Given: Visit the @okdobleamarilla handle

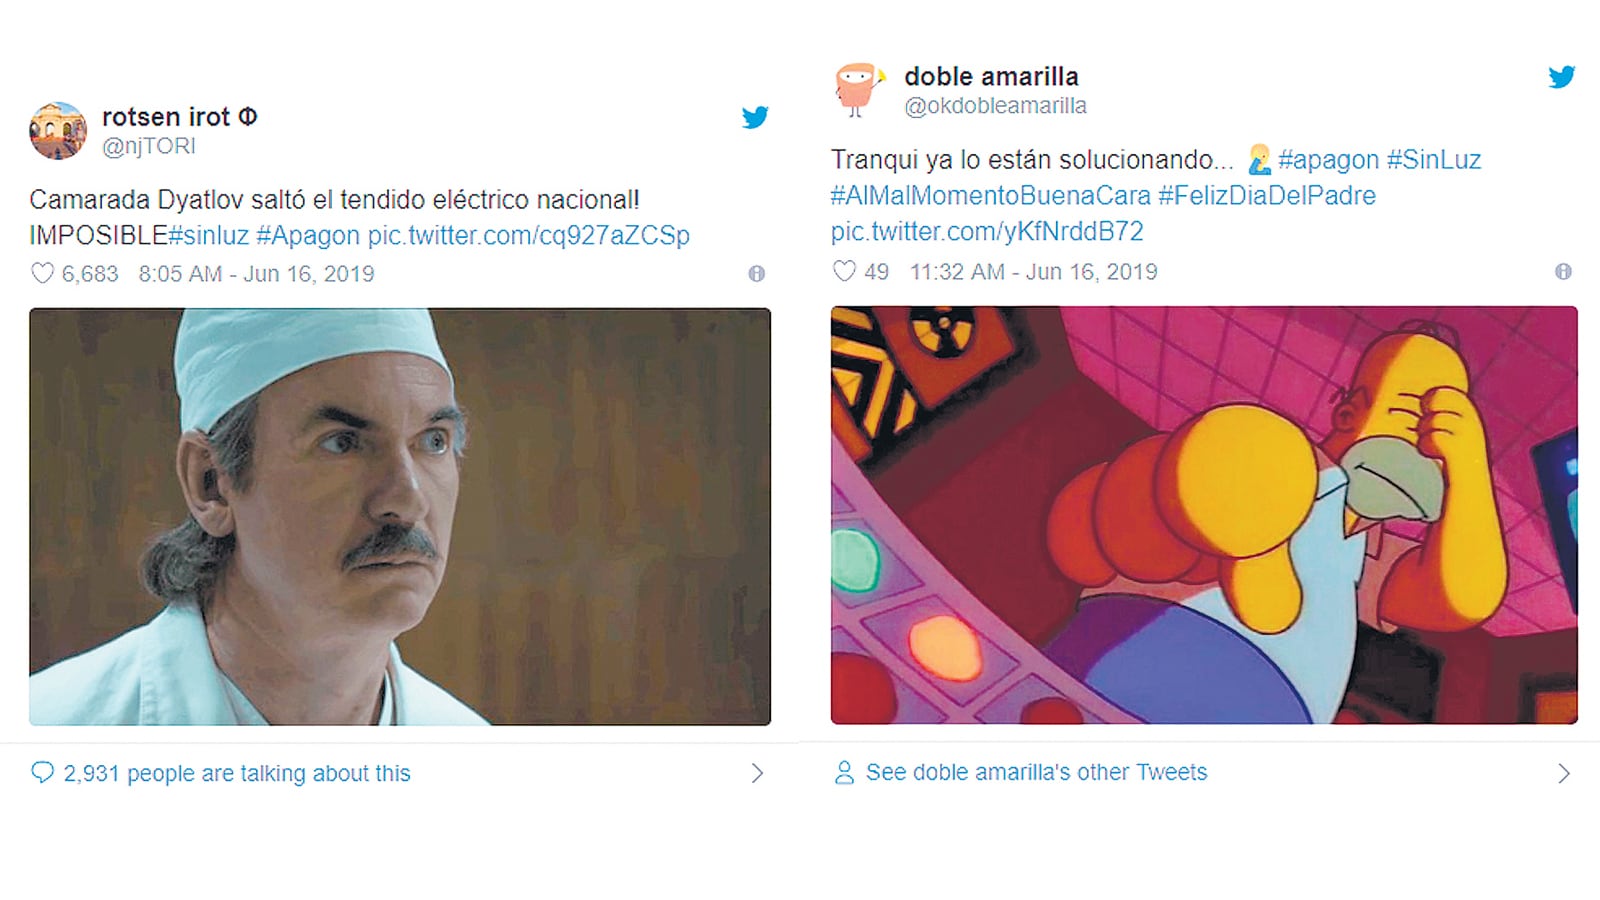Looking at the screenshot, I should tap(995, 106).
